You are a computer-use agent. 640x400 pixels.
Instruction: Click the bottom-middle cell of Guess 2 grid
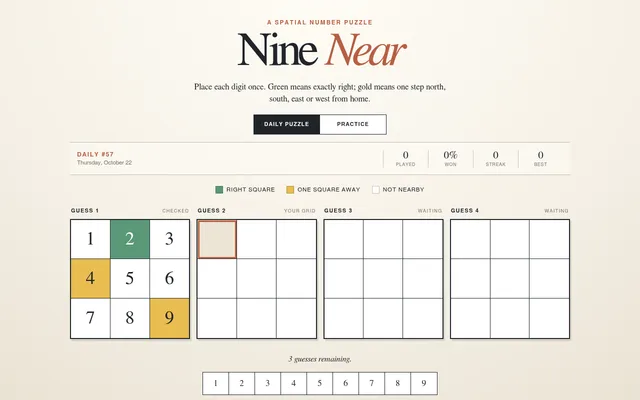click(257, 318)
